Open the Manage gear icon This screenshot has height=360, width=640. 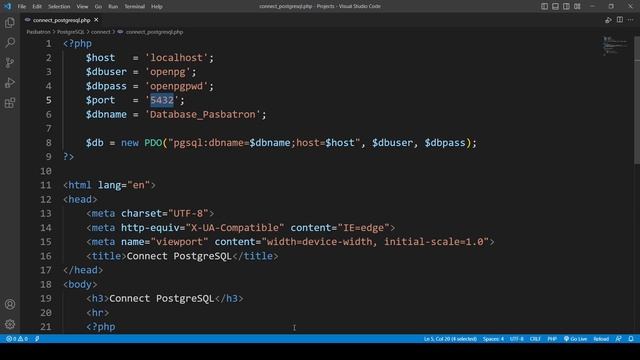click(x=10, y=324)
